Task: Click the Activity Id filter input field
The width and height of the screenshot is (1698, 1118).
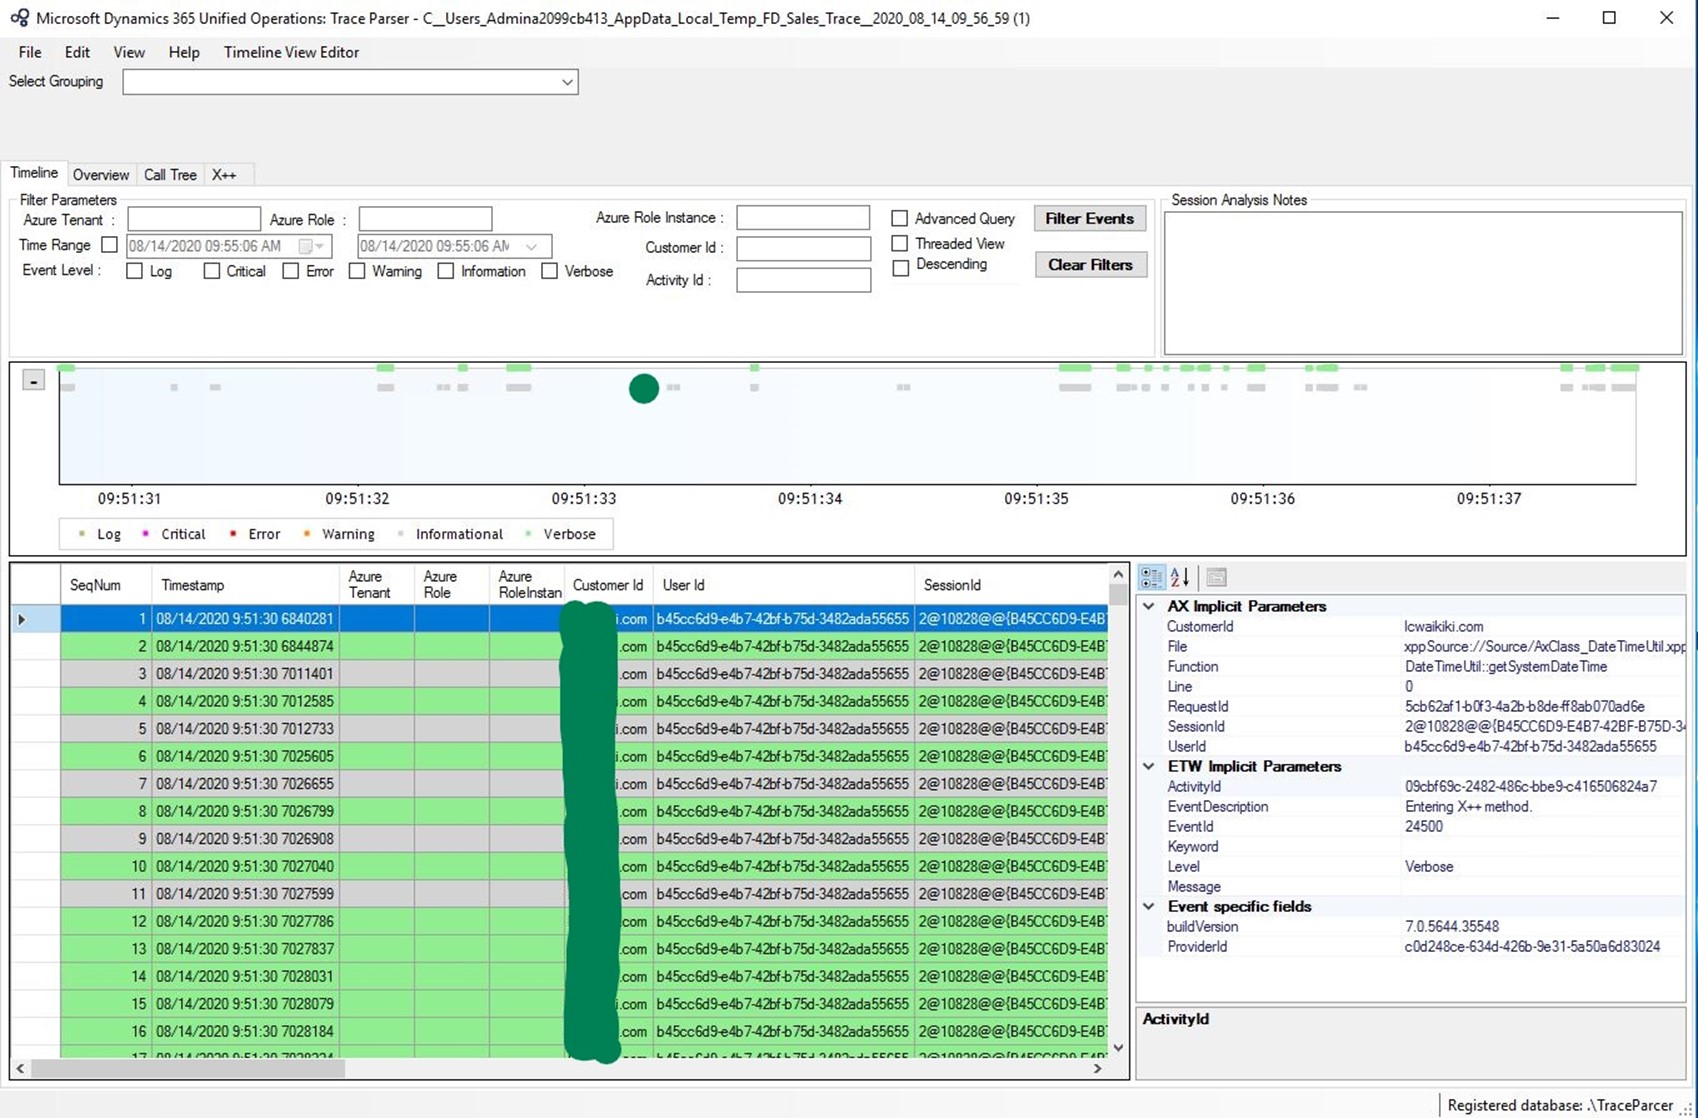Action: (x=803, y=280)
